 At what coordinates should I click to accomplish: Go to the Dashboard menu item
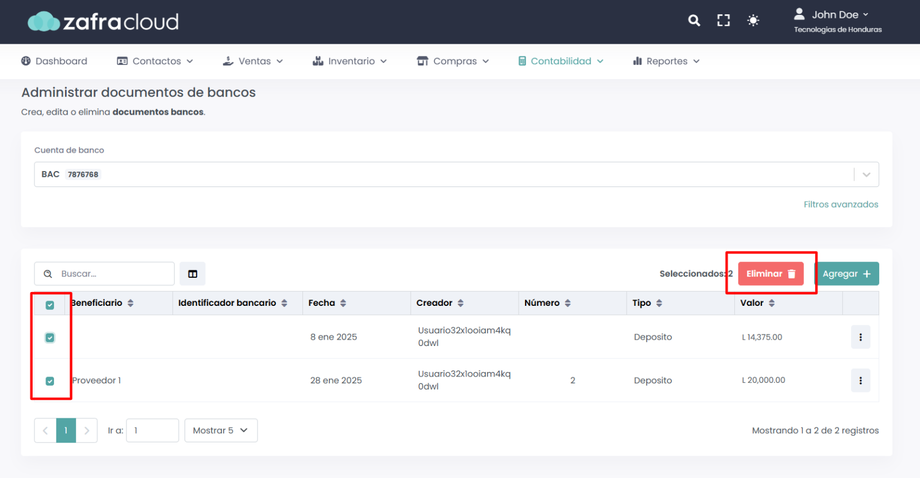click(x=54, y=61)
